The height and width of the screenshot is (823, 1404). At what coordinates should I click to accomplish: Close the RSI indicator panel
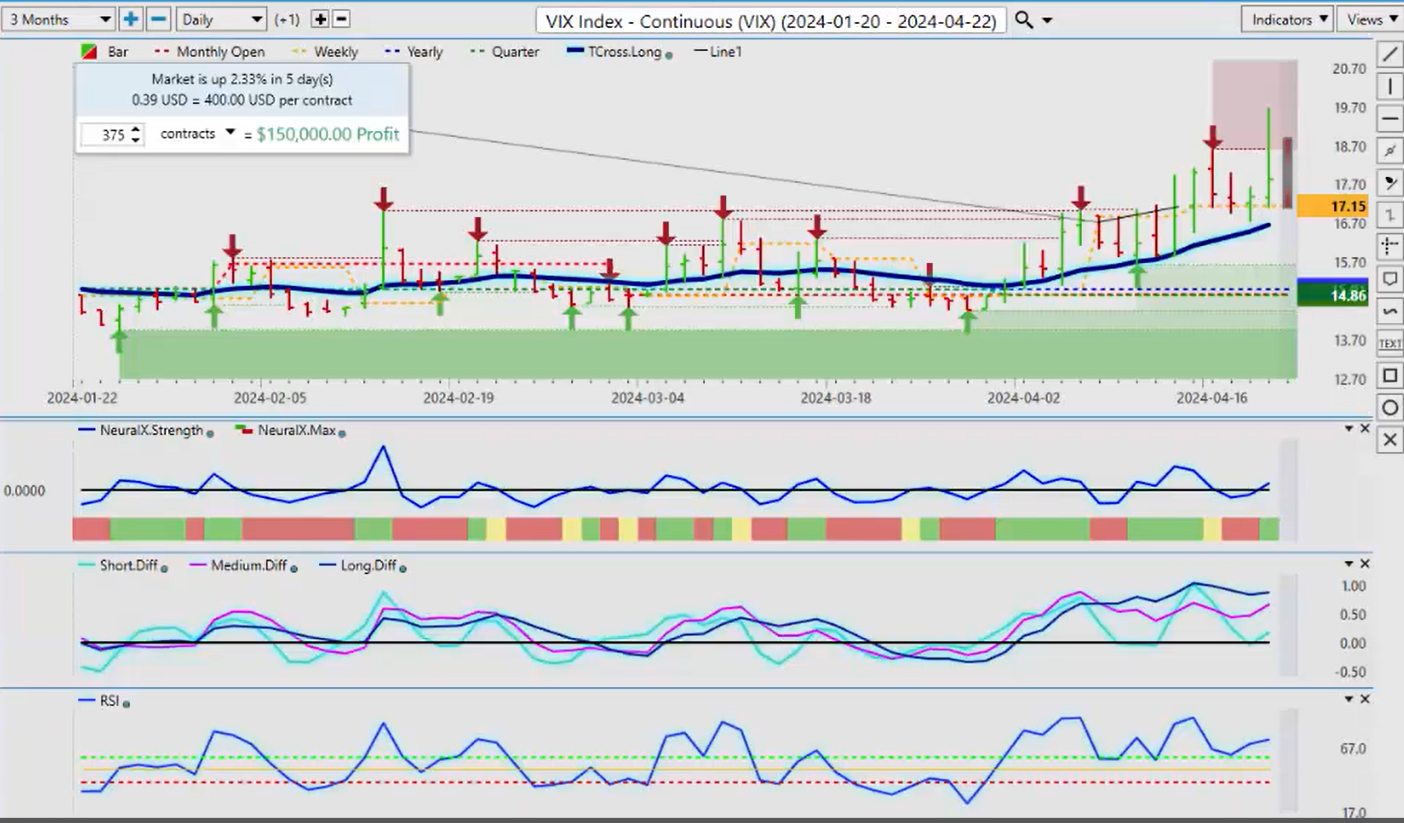tap(1365, 699)
